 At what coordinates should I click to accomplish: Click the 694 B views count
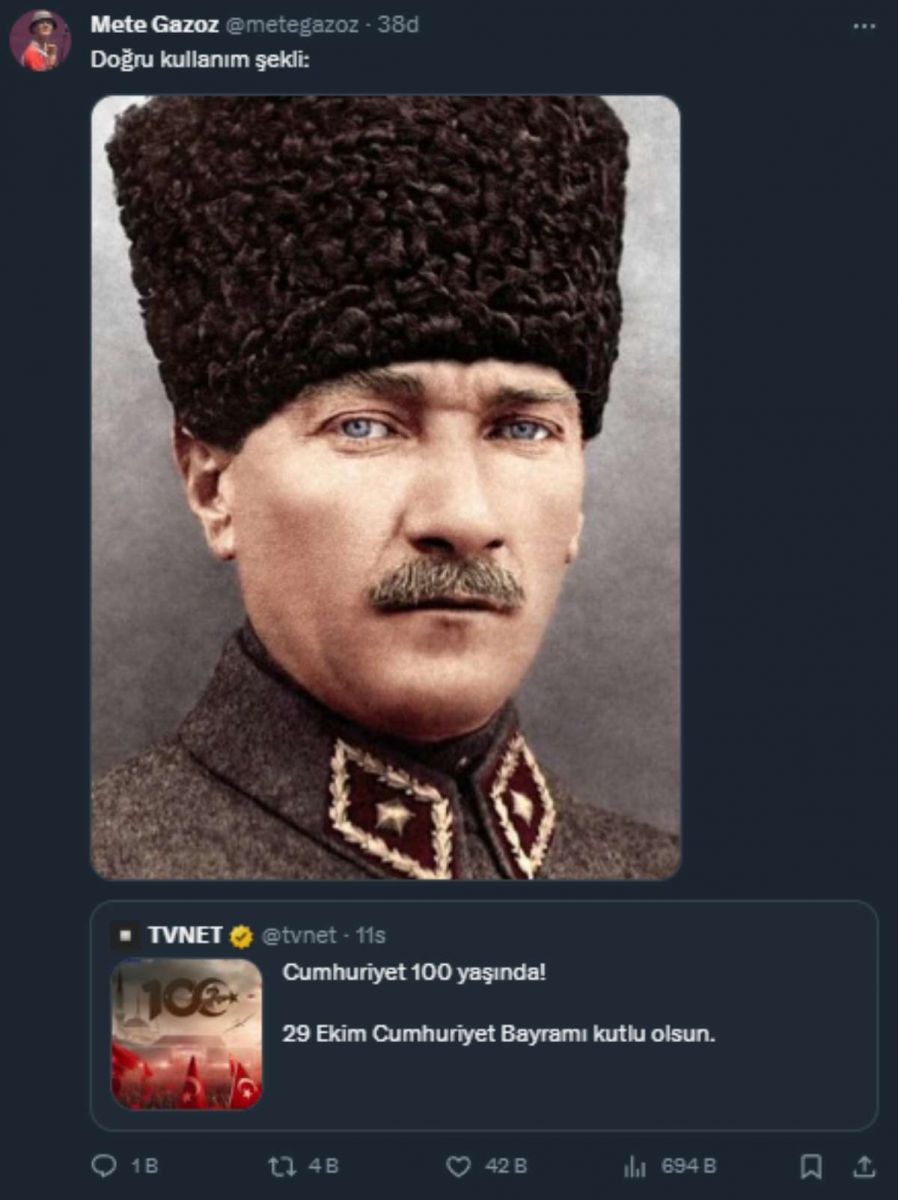pos(688,1166)
